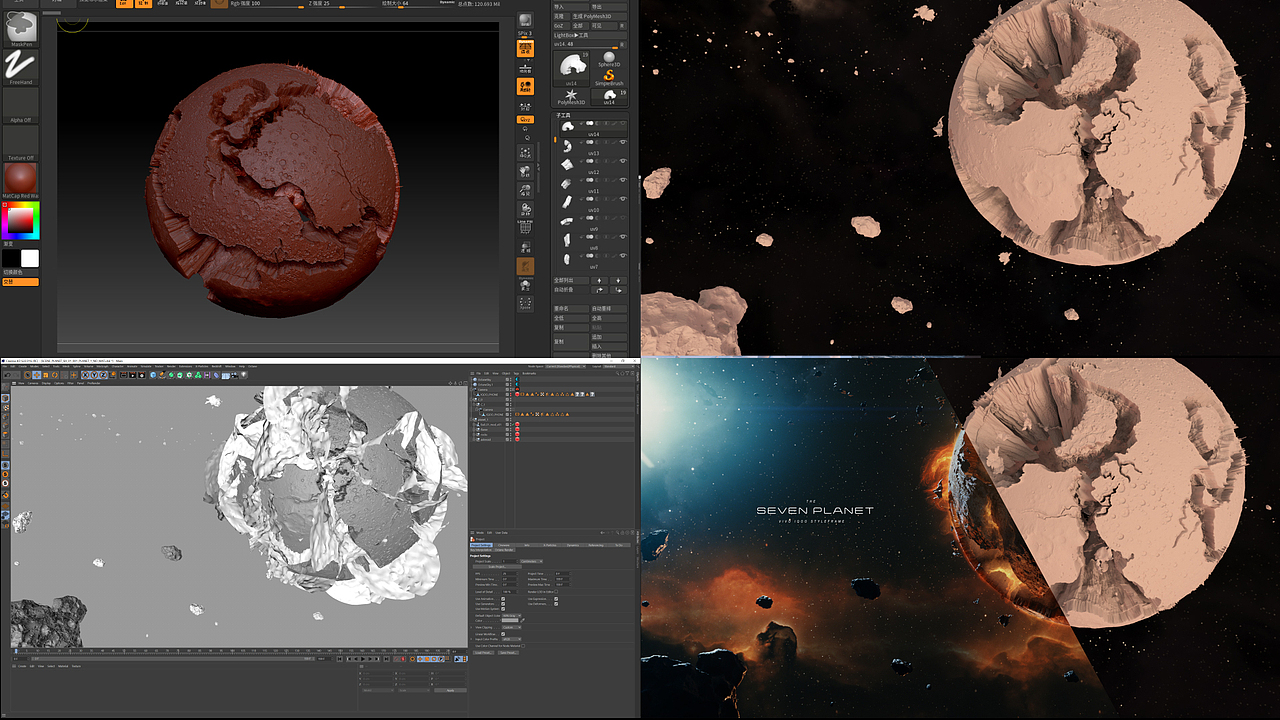1280x720 pixels.
Task: Click the Cinema 4D Undo toolbar icon
Action: (8, 375)
